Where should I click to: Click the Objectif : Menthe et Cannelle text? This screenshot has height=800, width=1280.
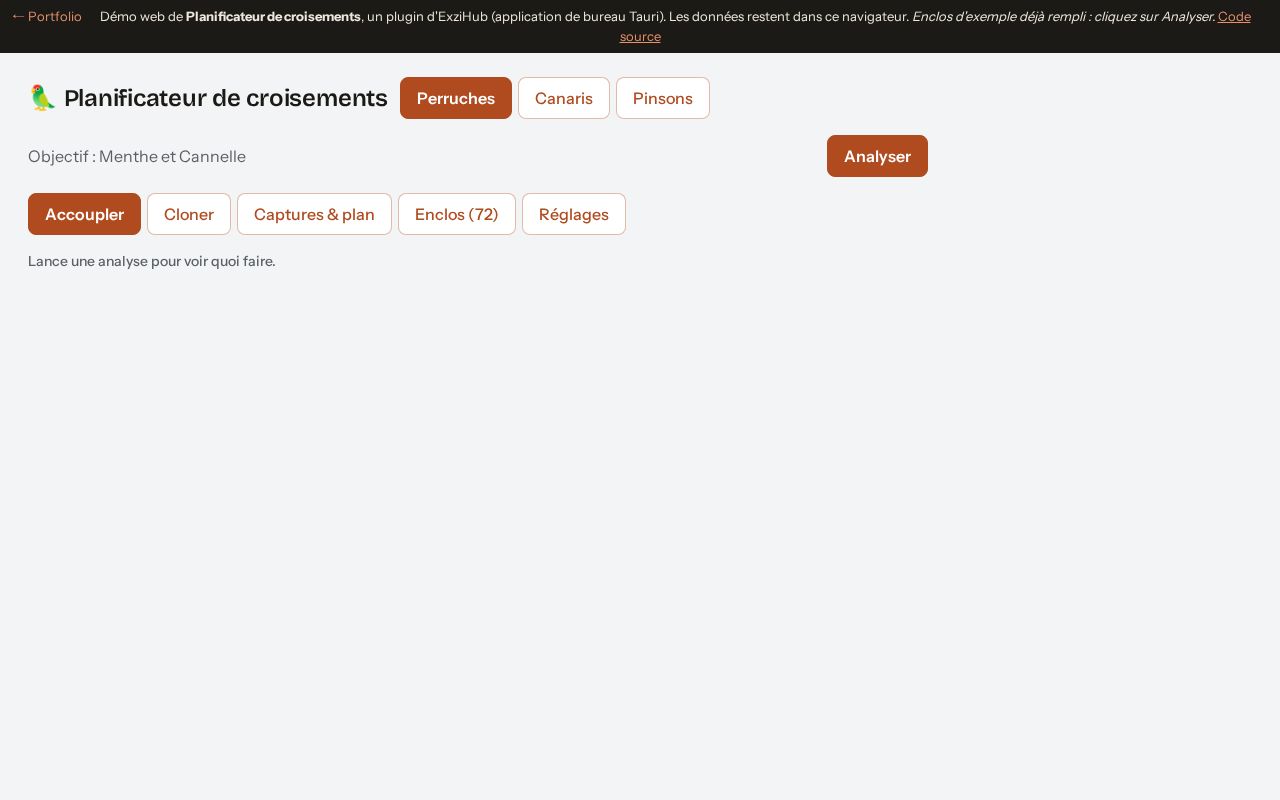point(137,156)
